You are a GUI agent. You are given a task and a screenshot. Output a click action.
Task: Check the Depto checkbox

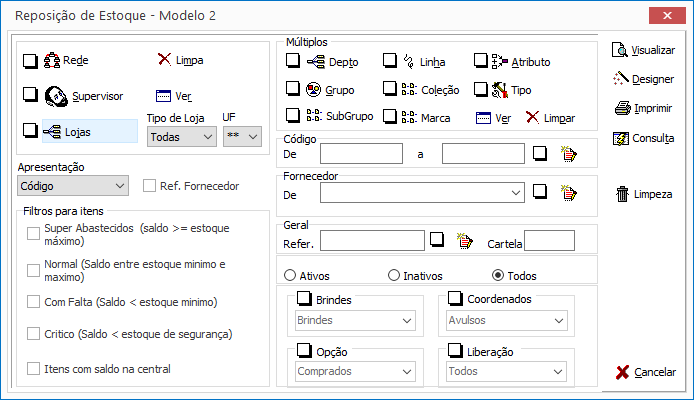coord(293,60)
